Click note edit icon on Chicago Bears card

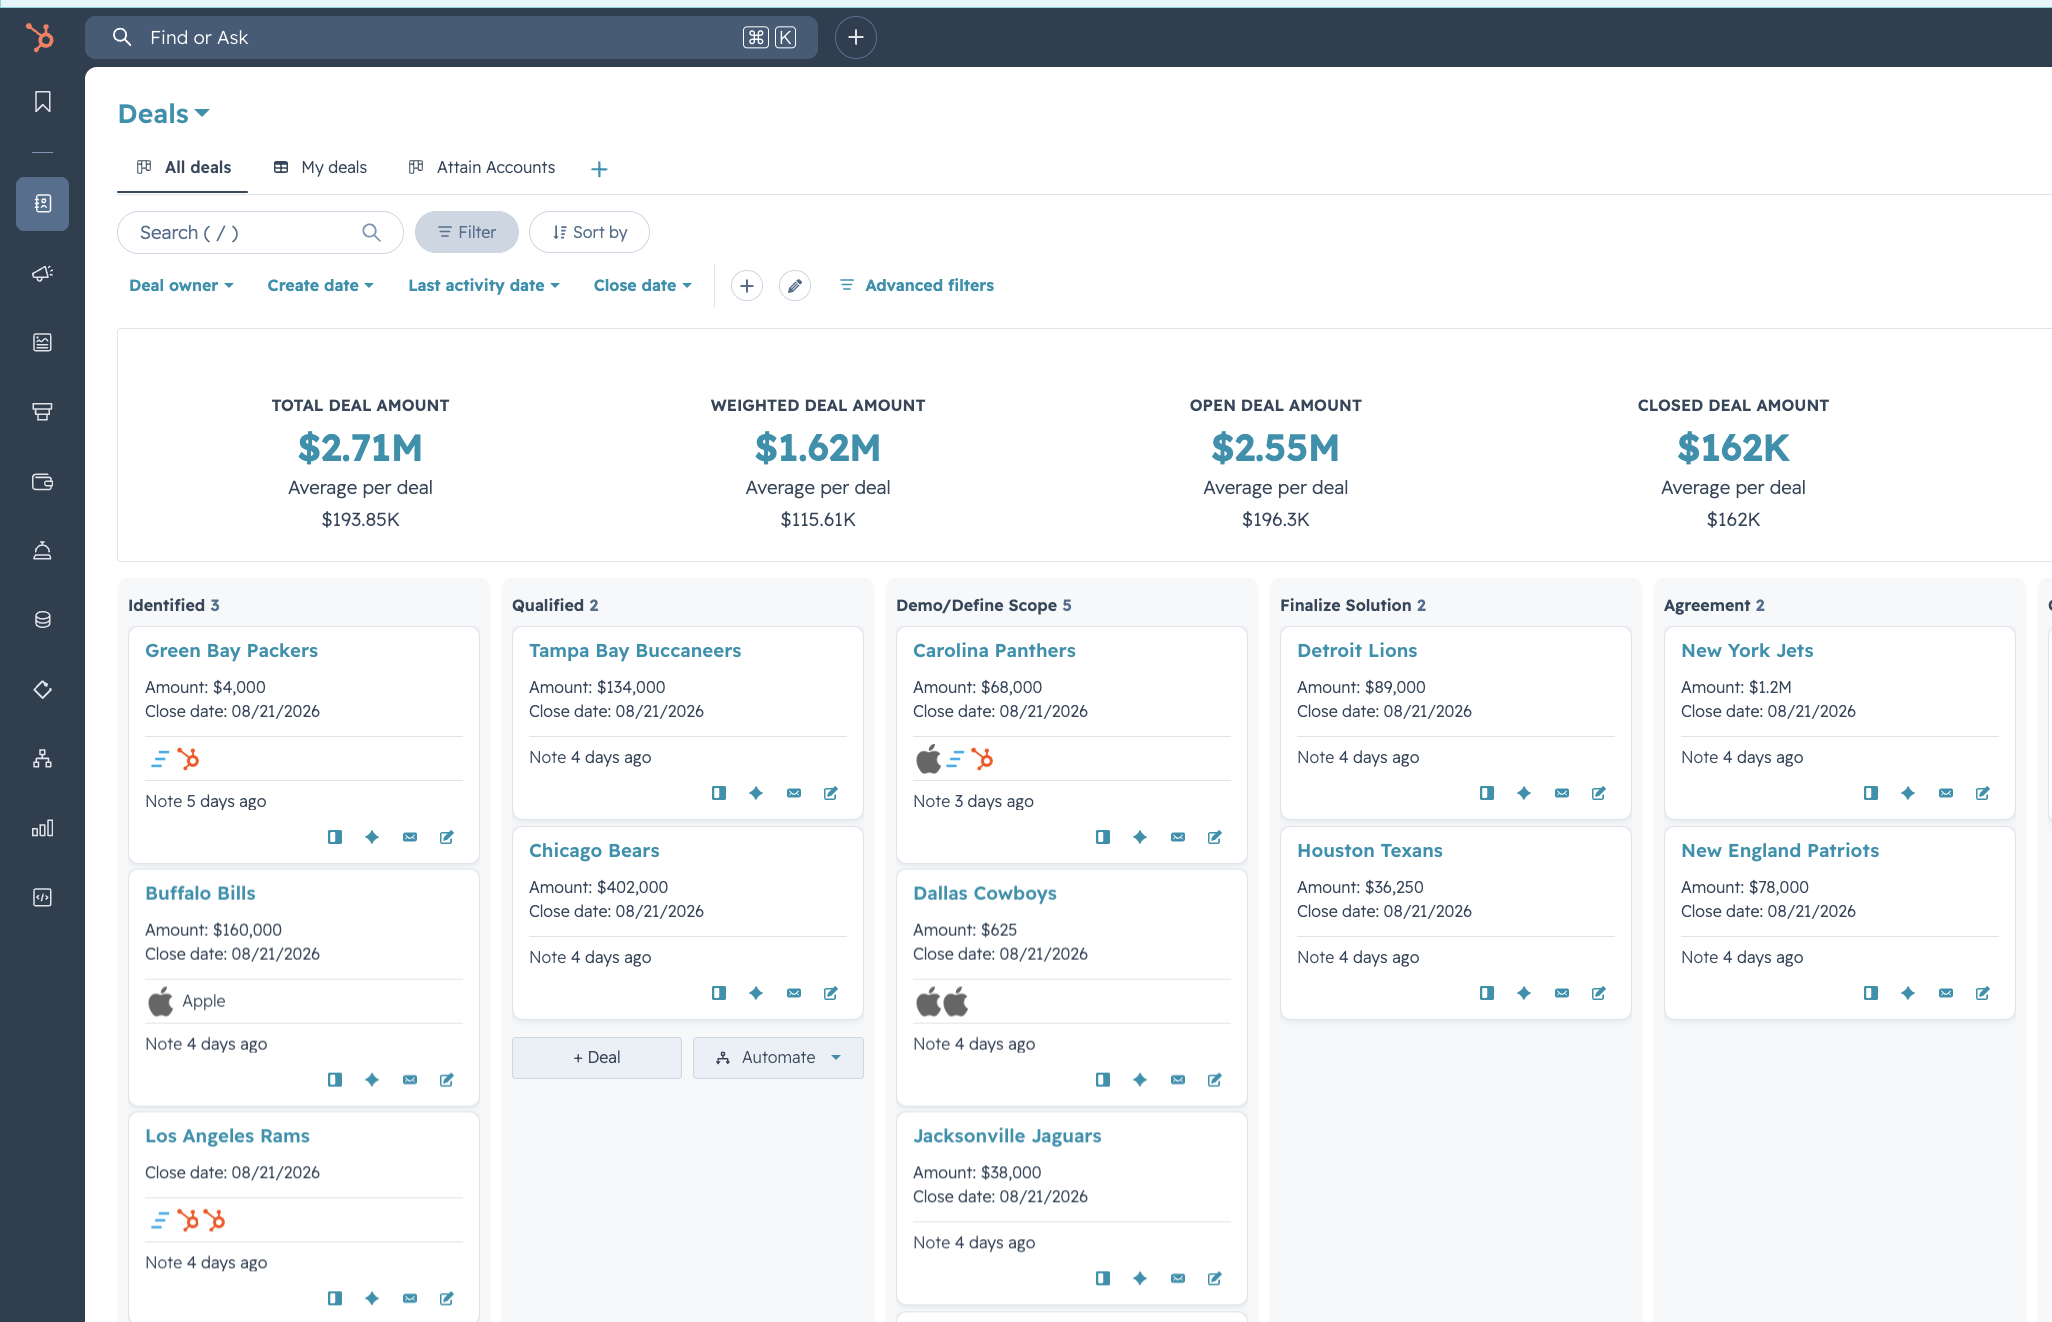coord(831,993)
